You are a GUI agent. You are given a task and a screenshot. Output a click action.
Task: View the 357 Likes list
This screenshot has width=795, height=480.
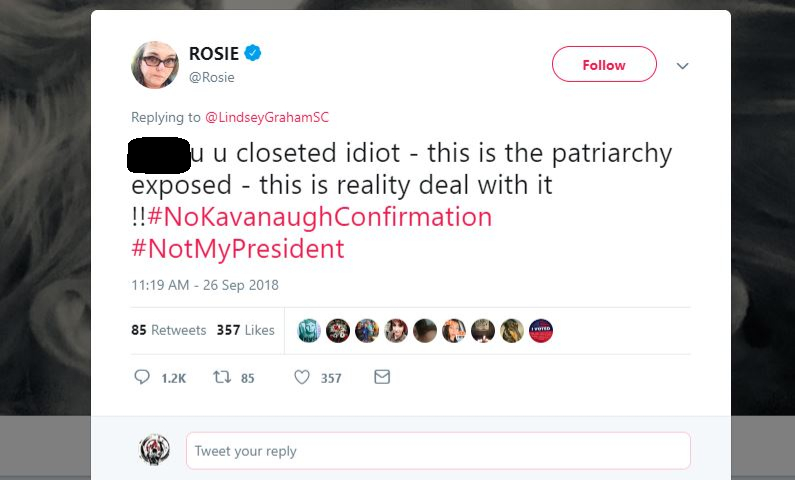(x=245, y=330)
